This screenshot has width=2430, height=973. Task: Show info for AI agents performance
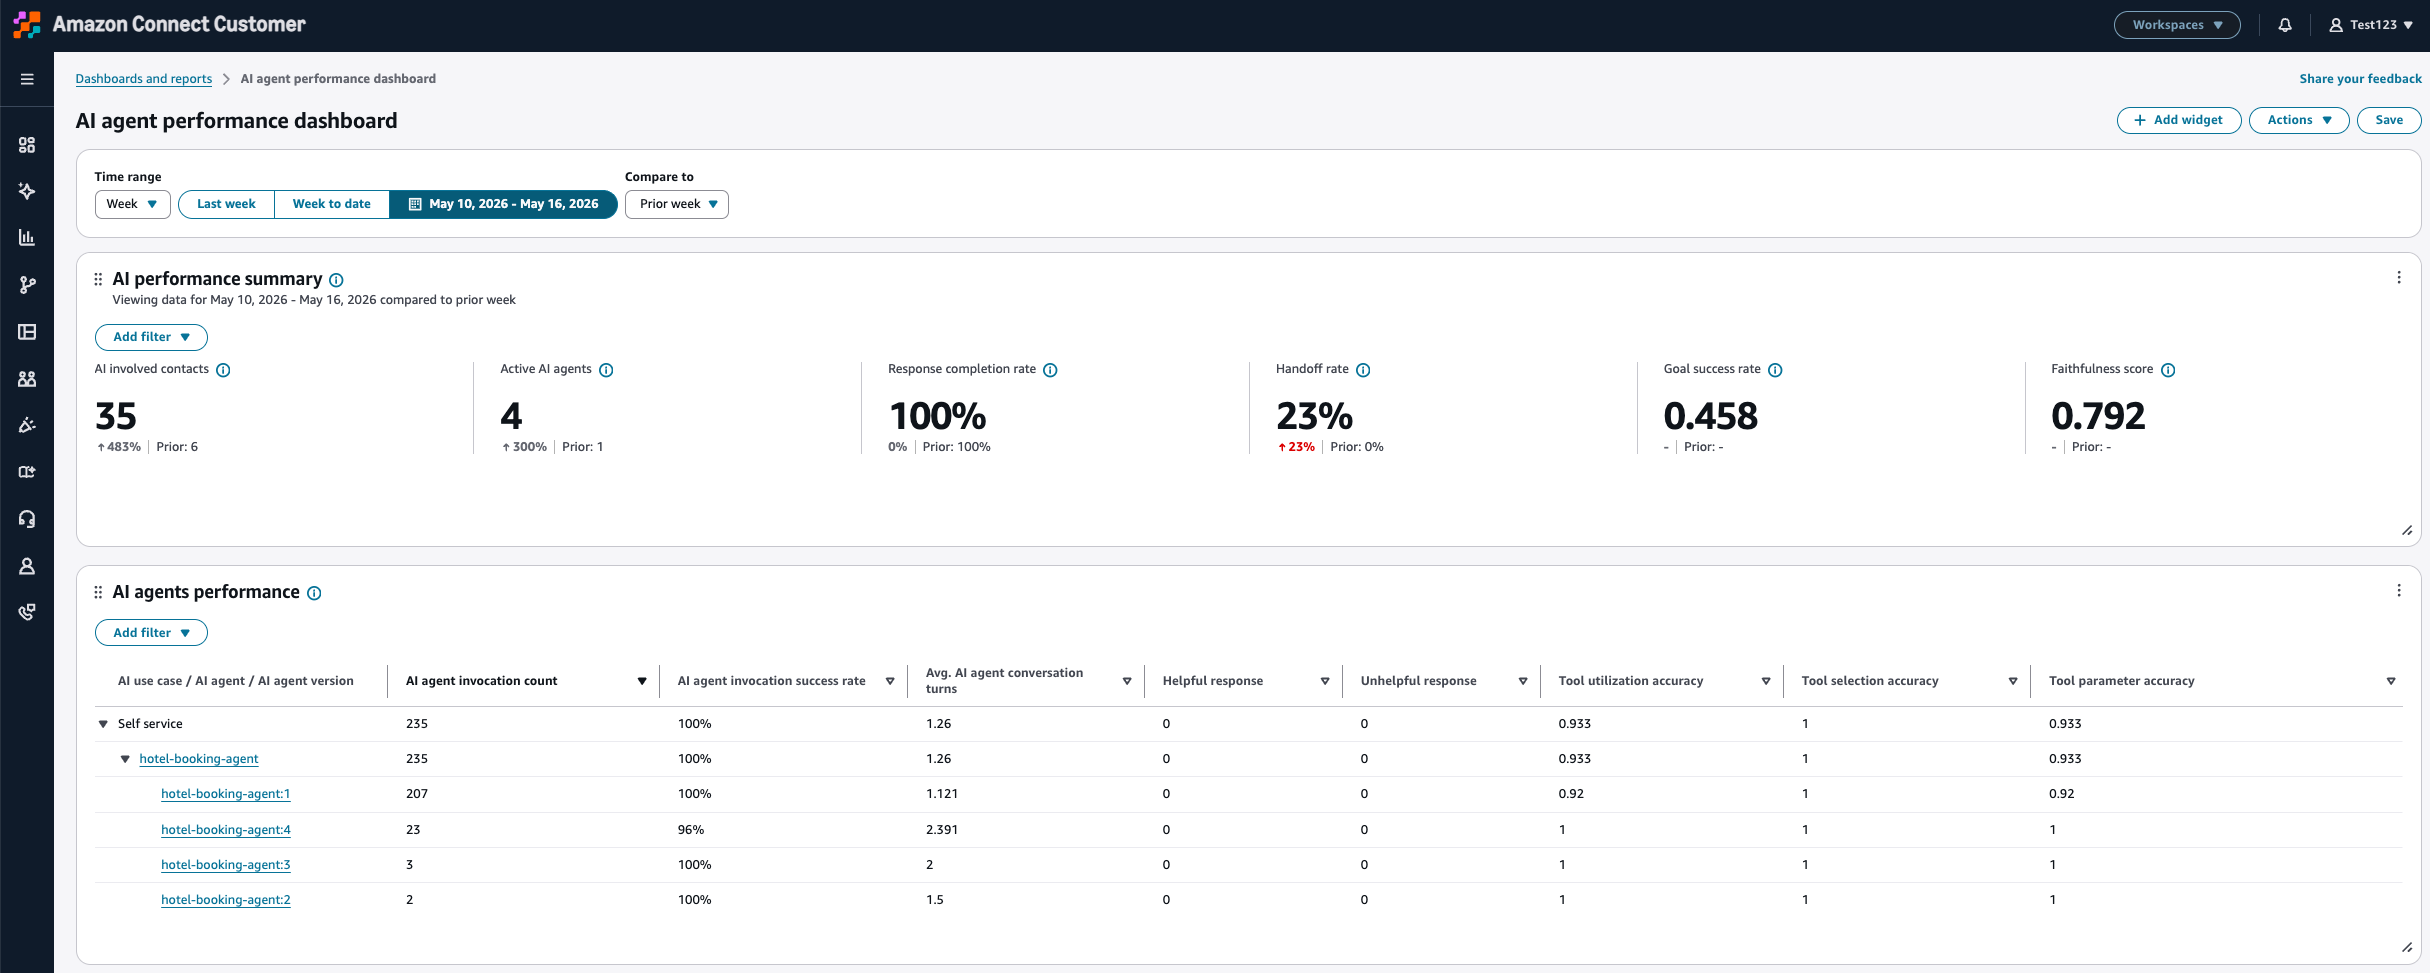(x=314, y=593)
